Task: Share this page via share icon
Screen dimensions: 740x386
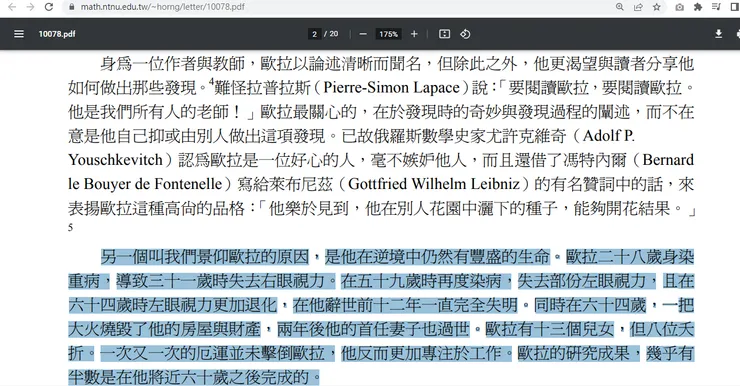Action: pos(638,7)
